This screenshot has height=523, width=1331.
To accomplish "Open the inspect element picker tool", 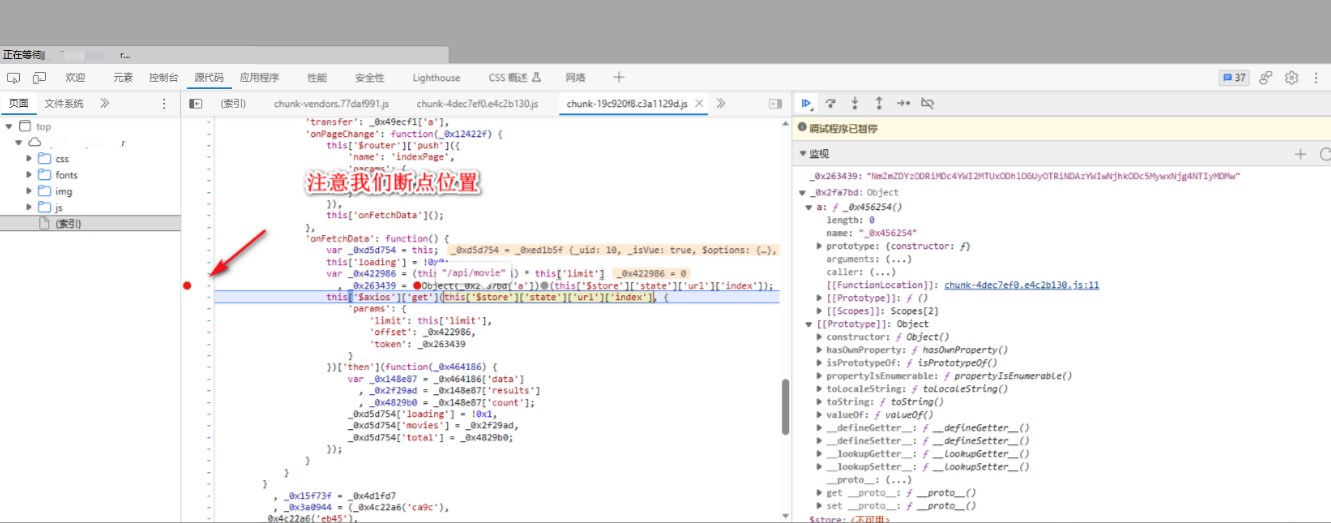I will pyautogui.click(x=14, y=78).
